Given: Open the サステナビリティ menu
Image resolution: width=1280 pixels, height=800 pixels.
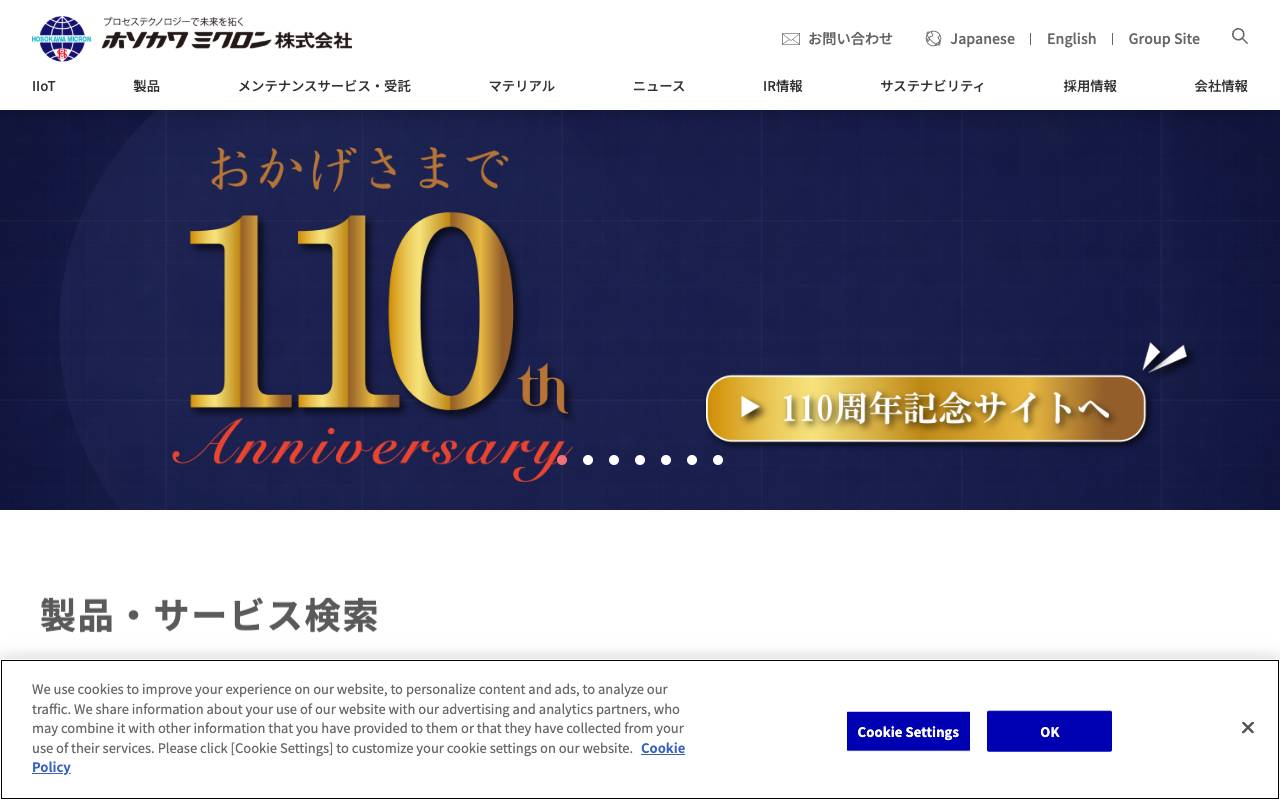Looking at the screenshot, I should click(932, 86).
